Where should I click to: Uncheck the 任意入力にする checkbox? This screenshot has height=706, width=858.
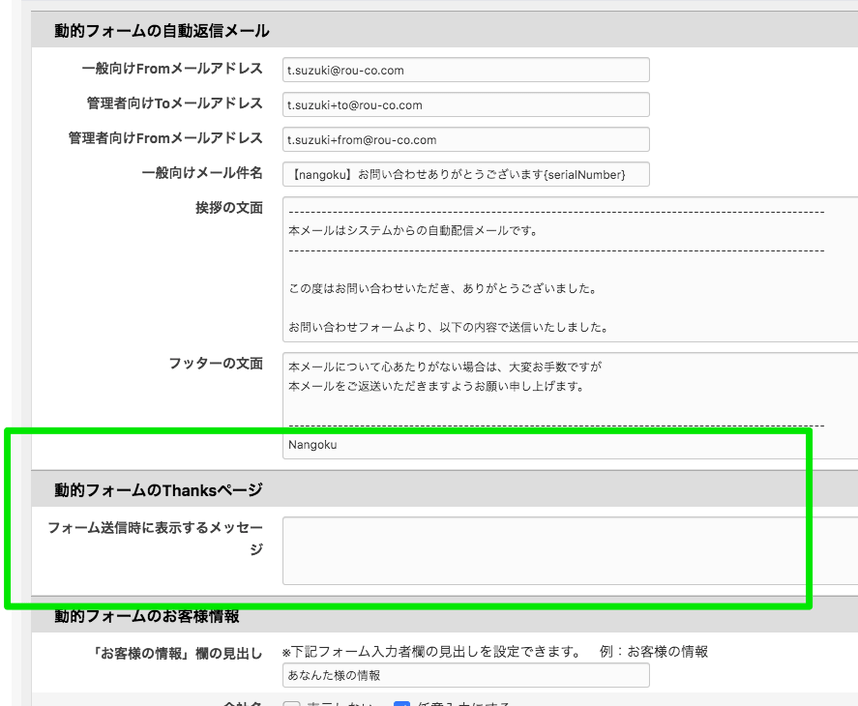tap(402, 704)
